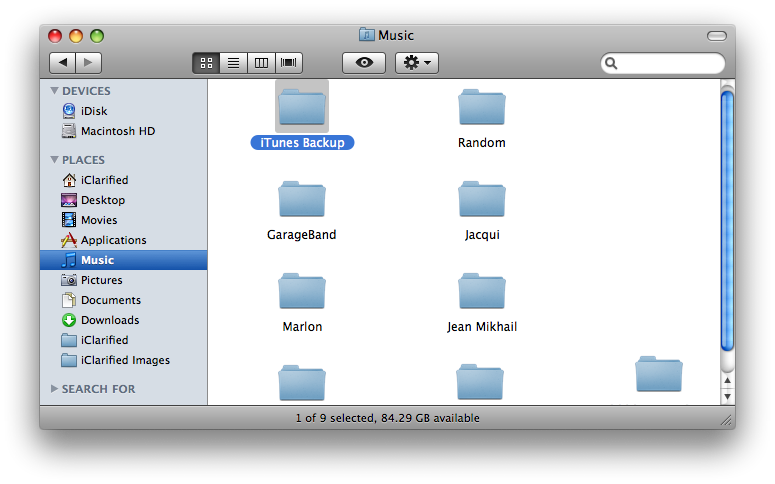775x484 pixels.
Task: Go back with the left arrow button
Action: coord(62,63)
